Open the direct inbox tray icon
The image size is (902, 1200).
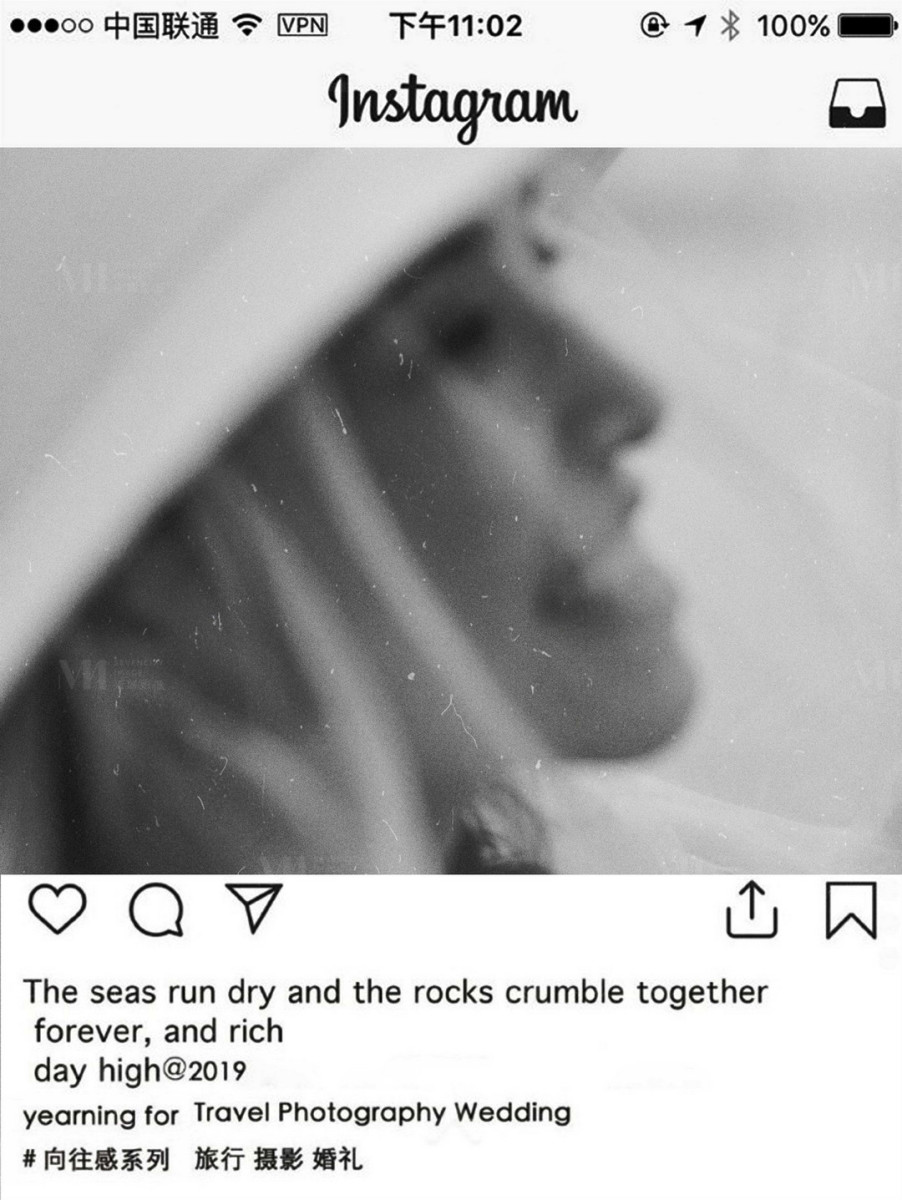coord(857,103)
